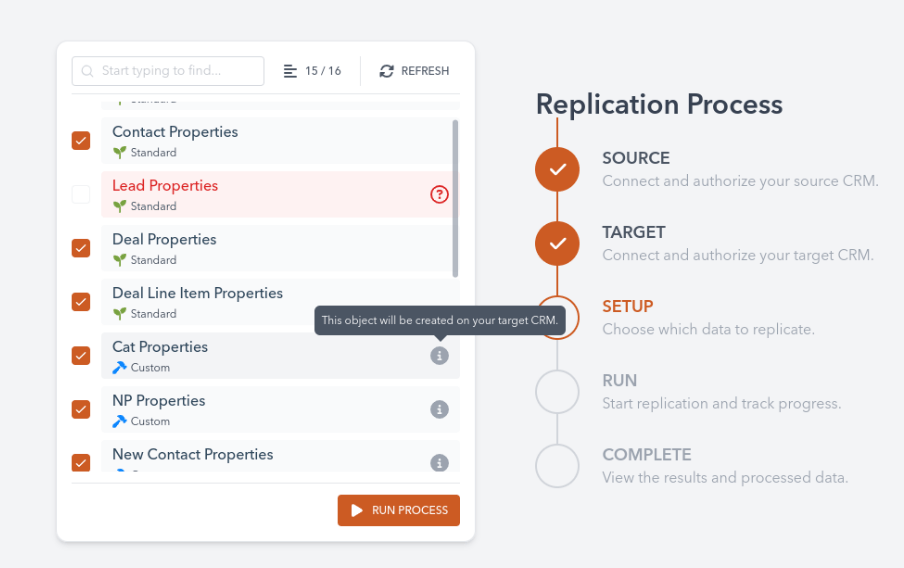This screenshot has height=568, width=904.
Task: Click the REFRESH button
Action: tap(414, 71)
